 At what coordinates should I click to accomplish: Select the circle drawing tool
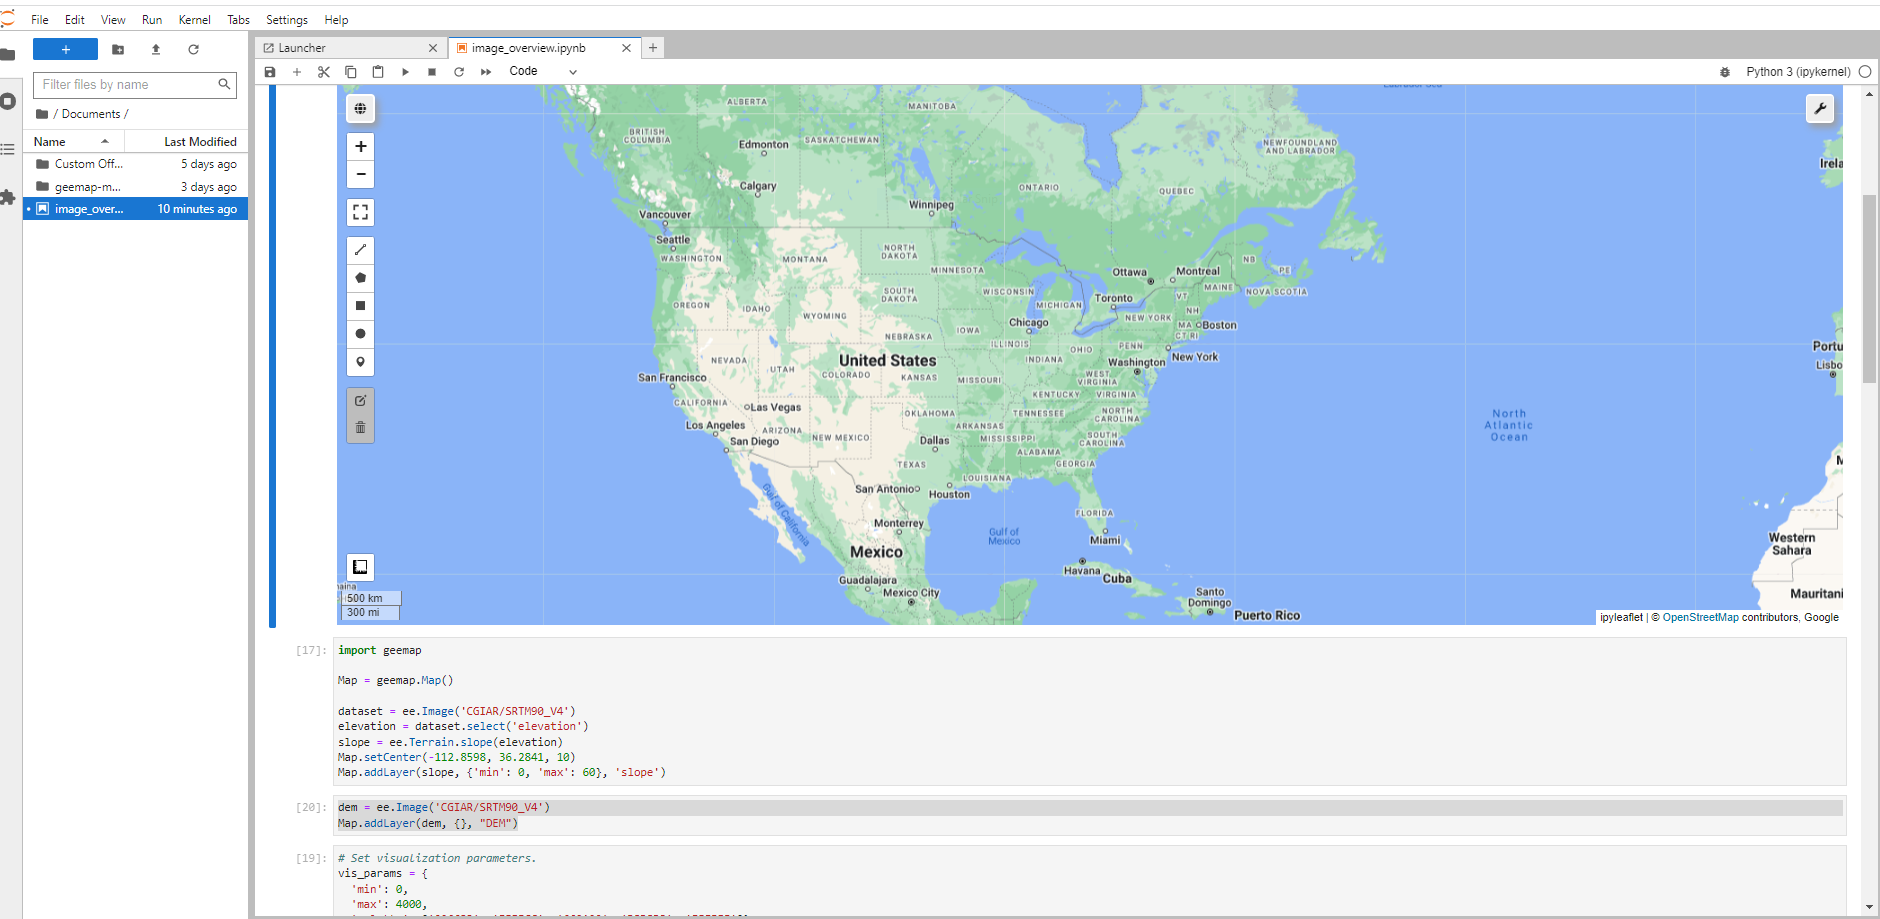point(360,333)
